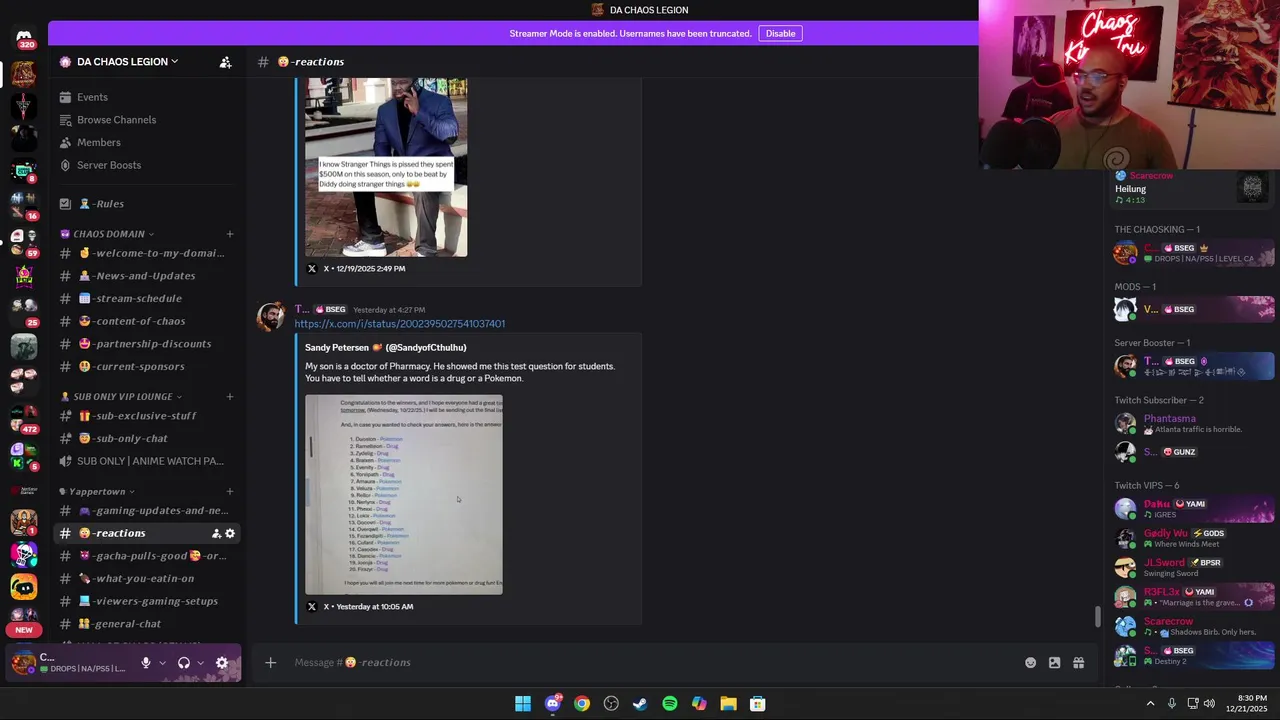This screenshot has width=1280, height=720.
Task: Add channel to Yappertown category
Action: 230,492
